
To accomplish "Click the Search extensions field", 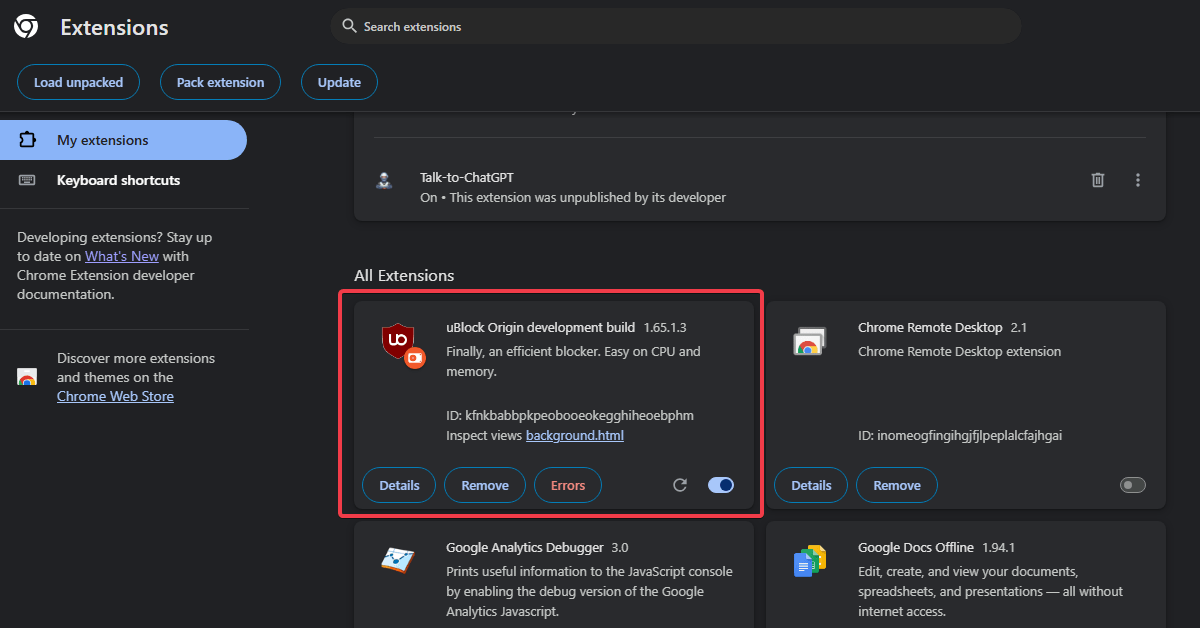I will [x=675, y=27].
